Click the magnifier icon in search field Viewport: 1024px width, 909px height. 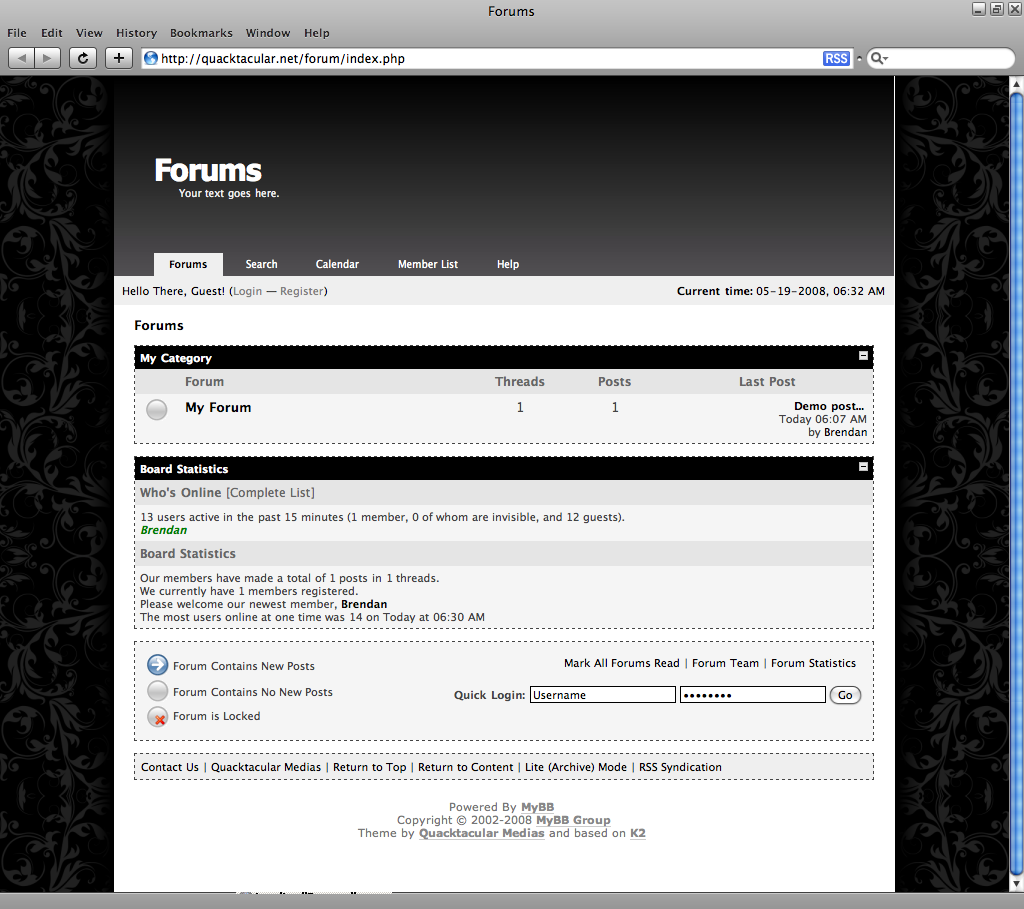coord(877,59)
